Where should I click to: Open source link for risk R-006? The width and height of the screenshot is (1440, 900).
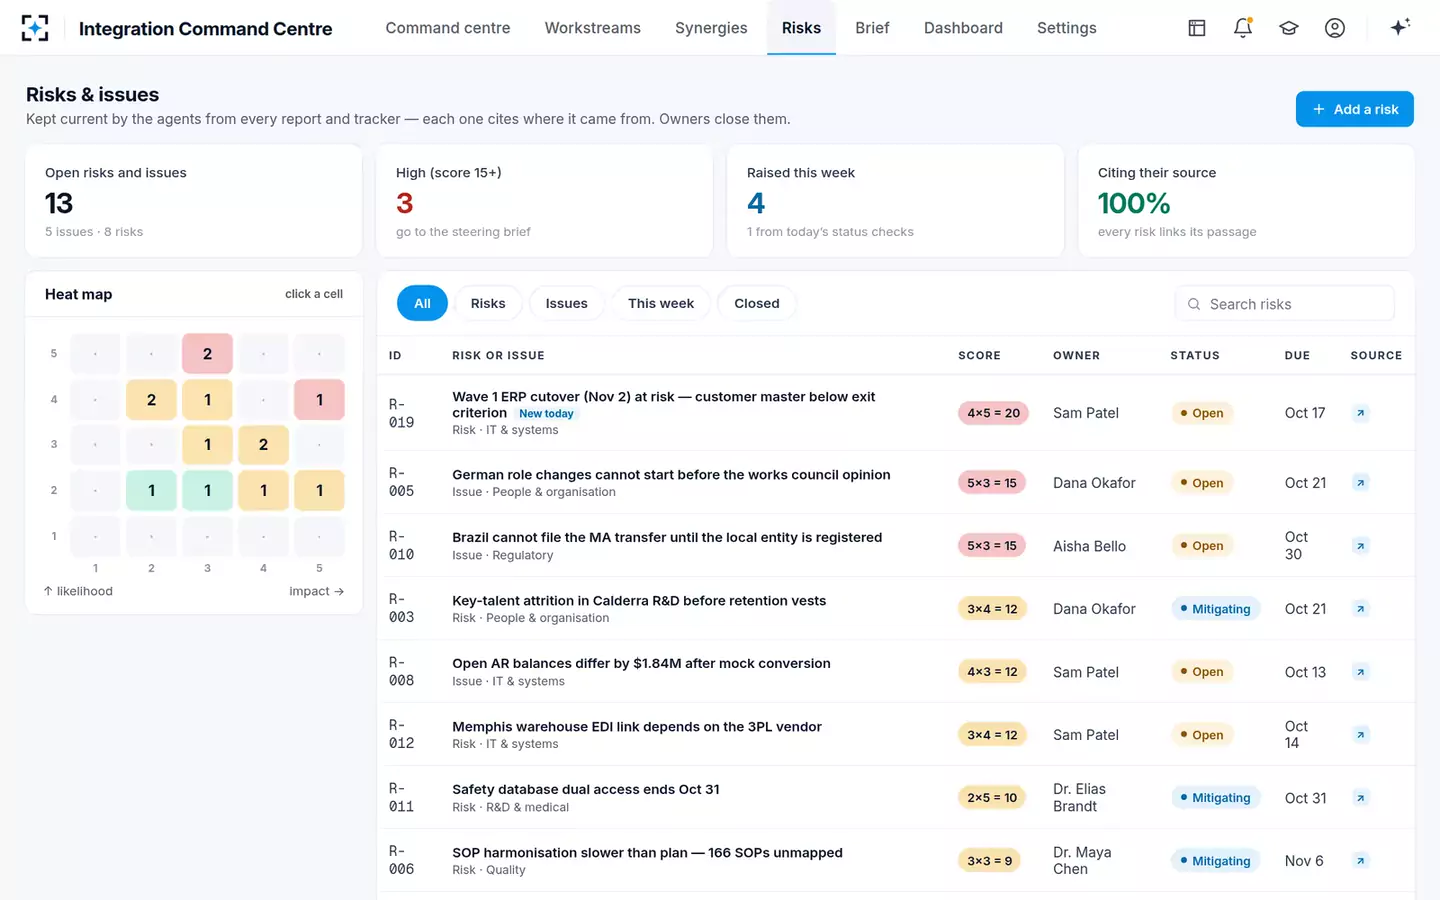click(1360, 861)
